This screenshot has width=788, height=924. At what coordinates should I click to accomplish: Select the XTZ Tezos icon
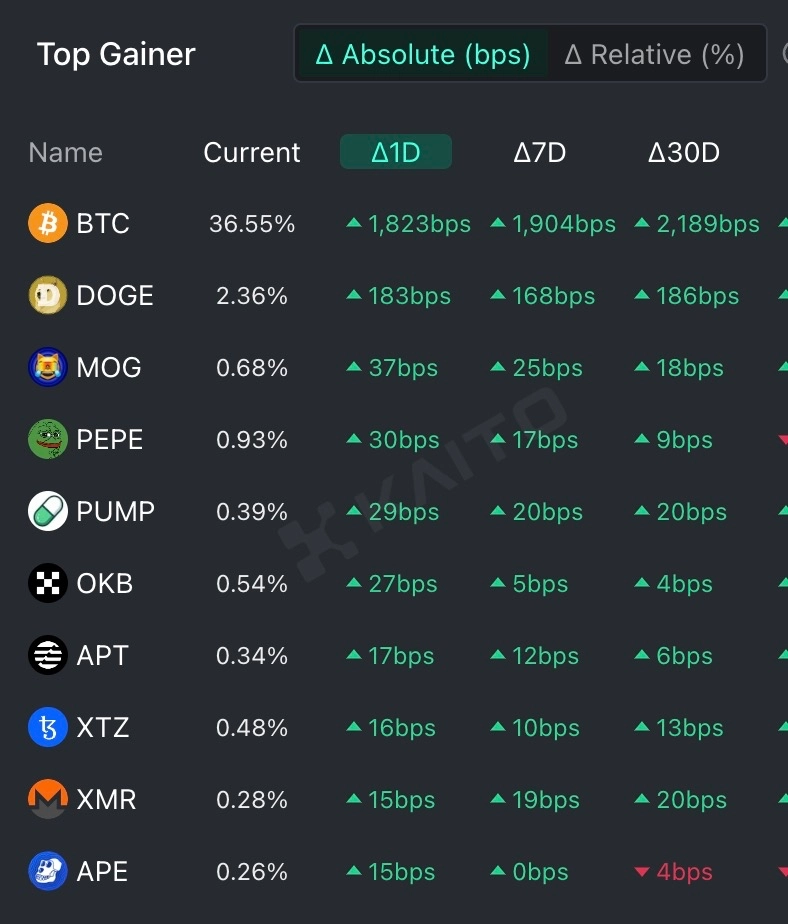pyautogui.click(x=47, y=728)
